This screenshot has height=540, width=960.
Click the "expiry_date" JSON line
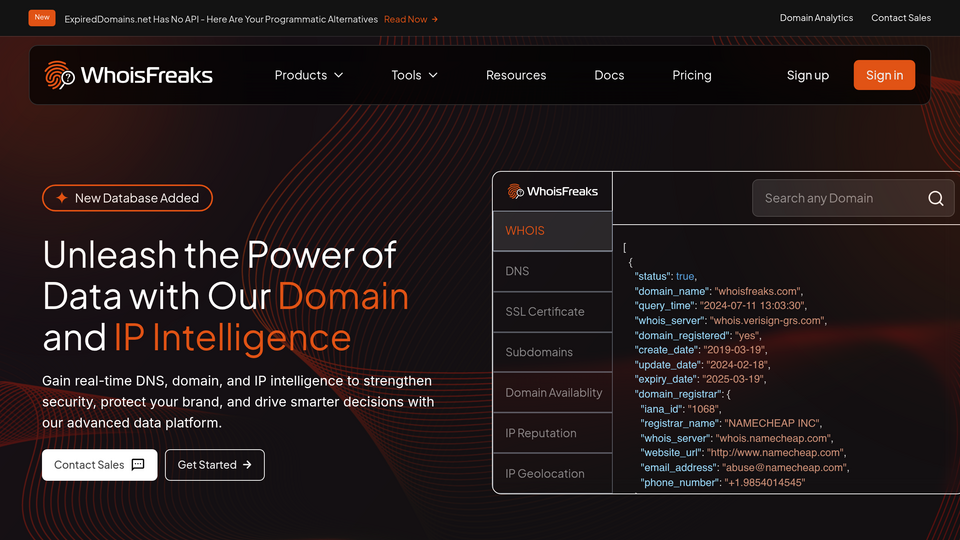(700, 380)
